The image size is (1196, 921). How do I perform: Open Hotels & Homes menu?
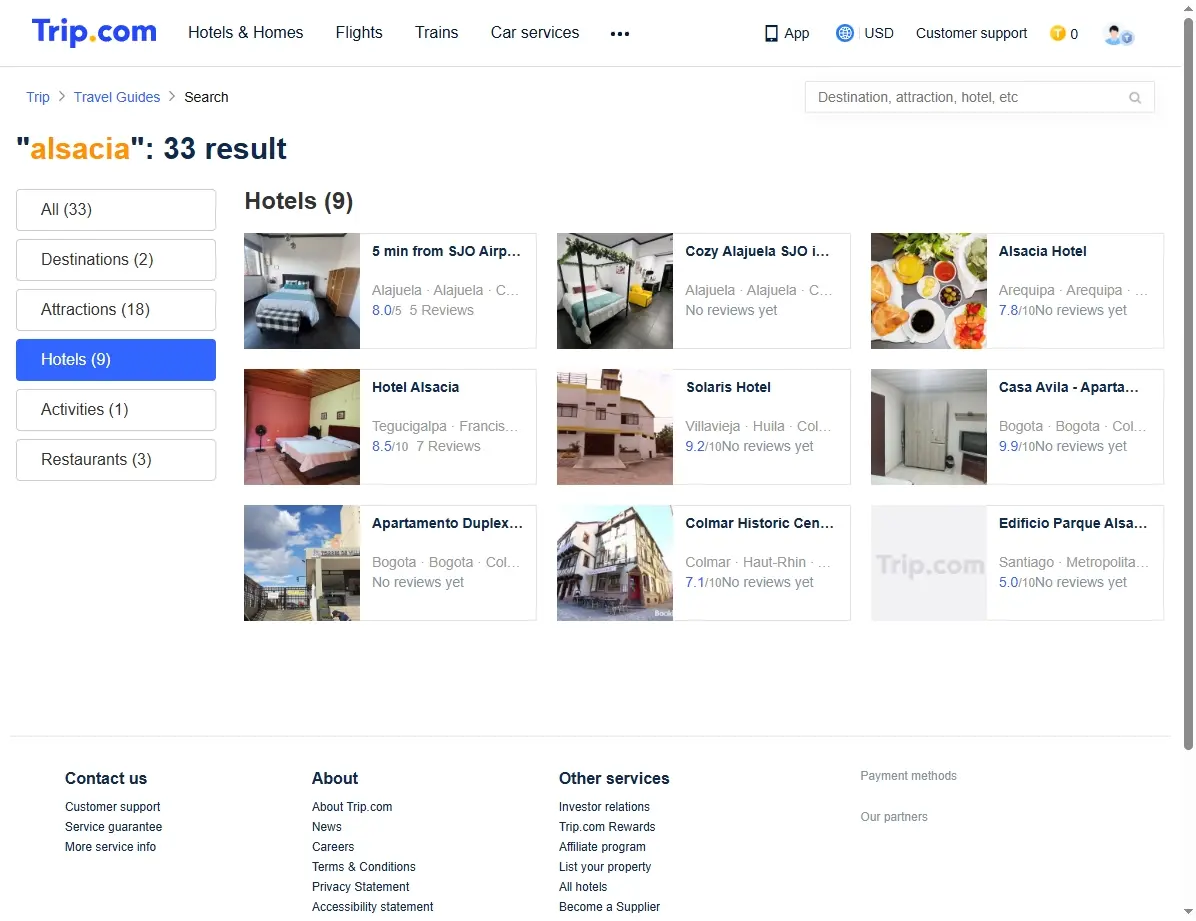246,33
